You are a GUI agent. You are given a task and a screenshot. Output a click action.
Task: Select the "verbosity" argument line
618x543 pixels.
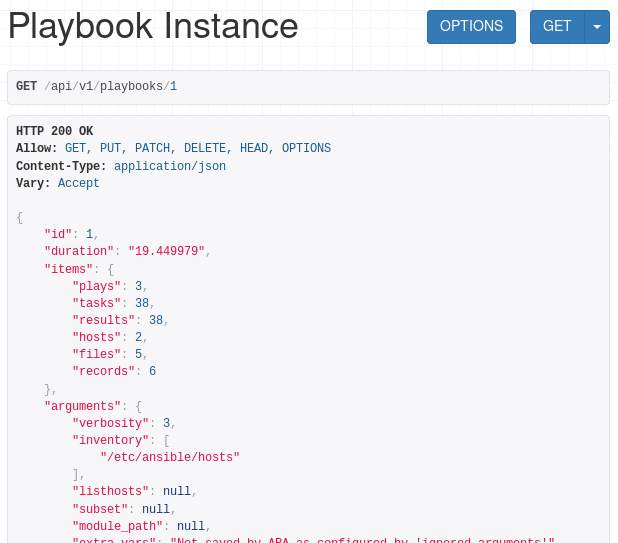[x=123, y=423]
